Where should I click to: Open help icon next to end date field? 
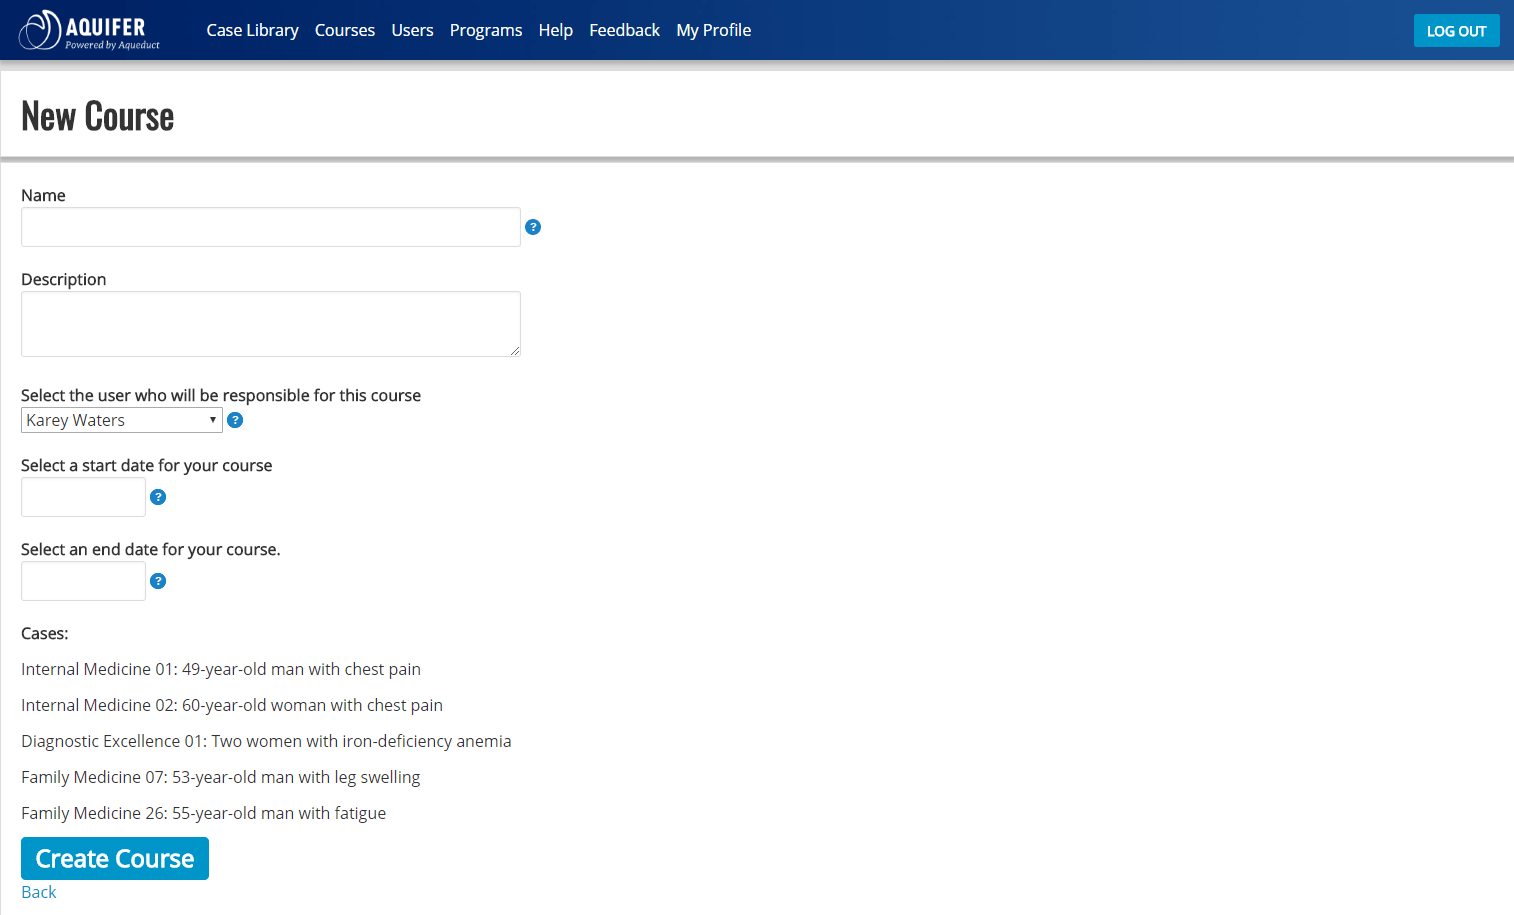tap(158, 581)
